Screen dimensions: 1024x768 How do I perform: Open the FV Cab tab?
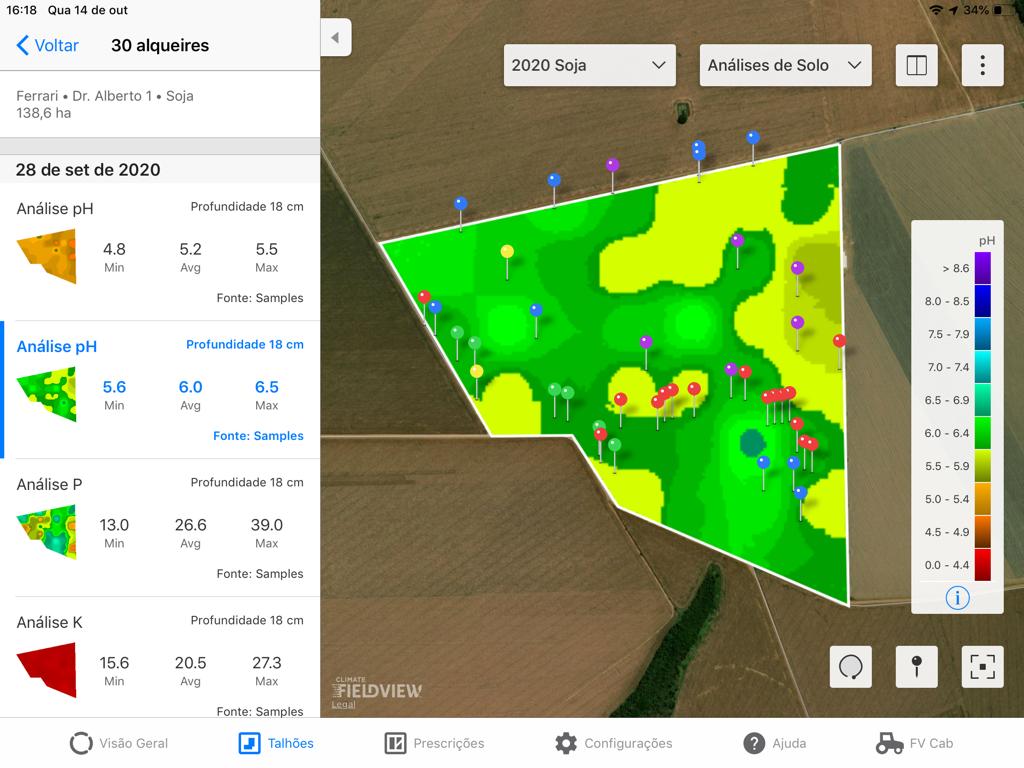click(914, 743)
